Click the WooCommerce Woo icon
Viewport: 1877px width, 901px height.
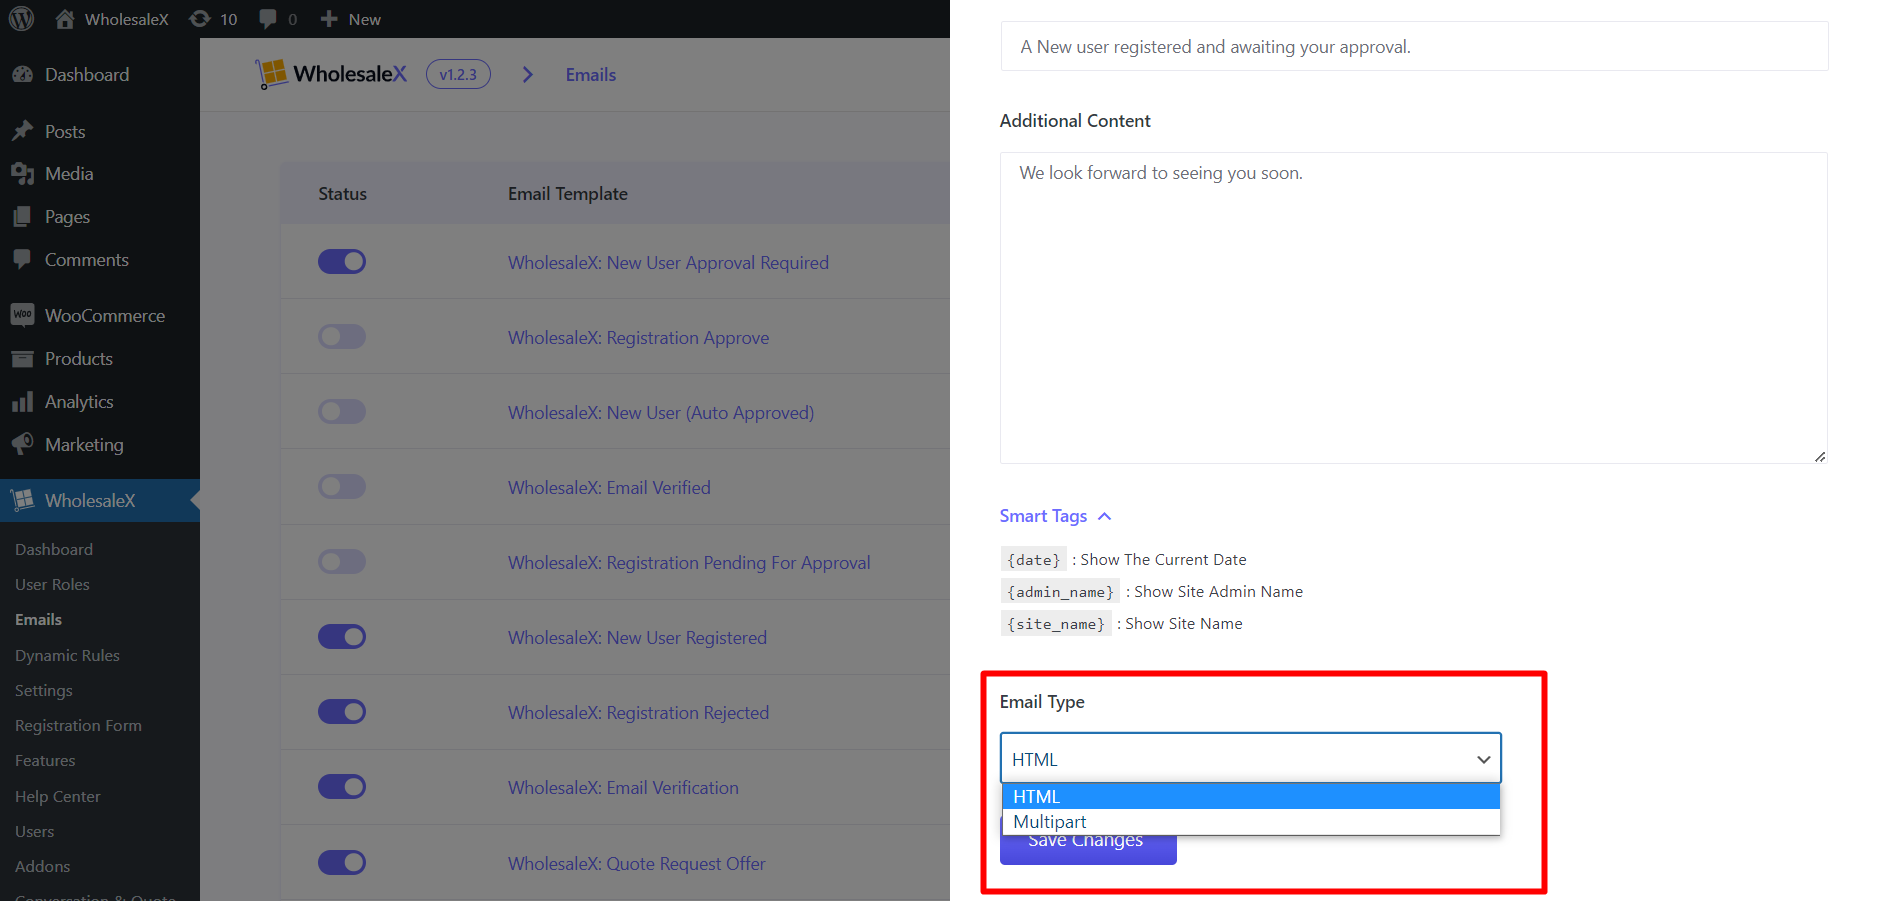tap(22, 315)
